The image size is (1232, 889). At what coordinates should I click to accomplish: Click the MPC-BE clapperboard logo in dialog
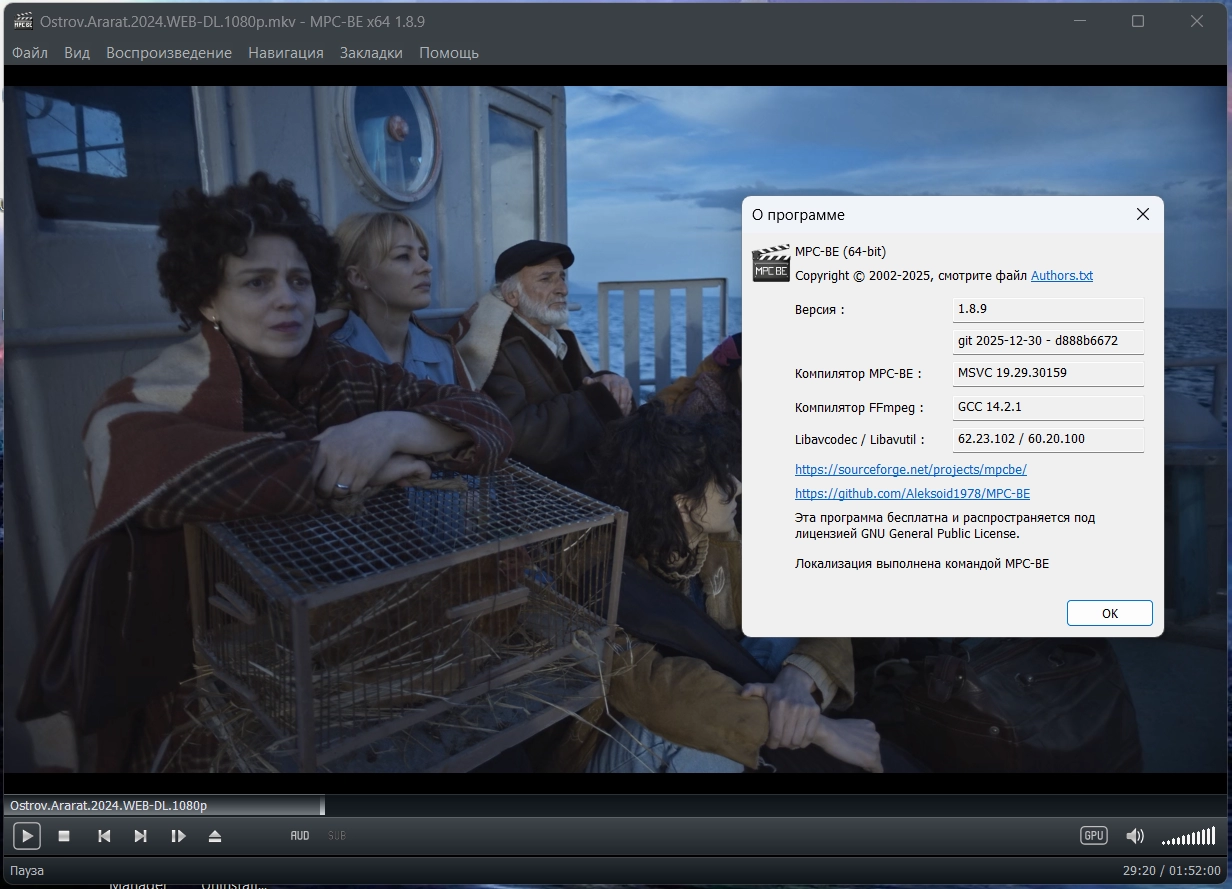(x=771, y=263)
